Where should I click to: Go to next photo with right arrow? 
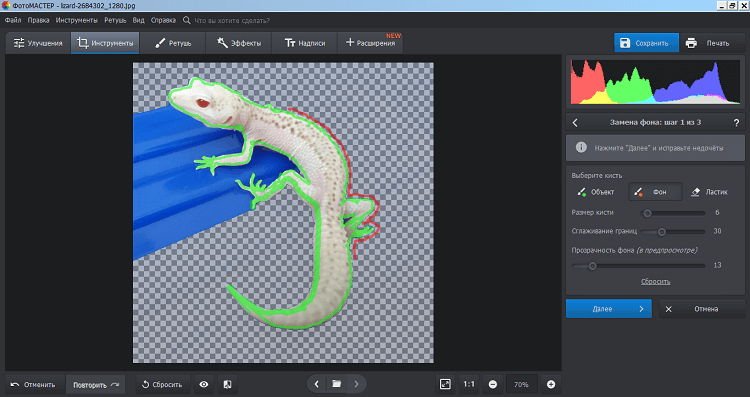point(356,384)
